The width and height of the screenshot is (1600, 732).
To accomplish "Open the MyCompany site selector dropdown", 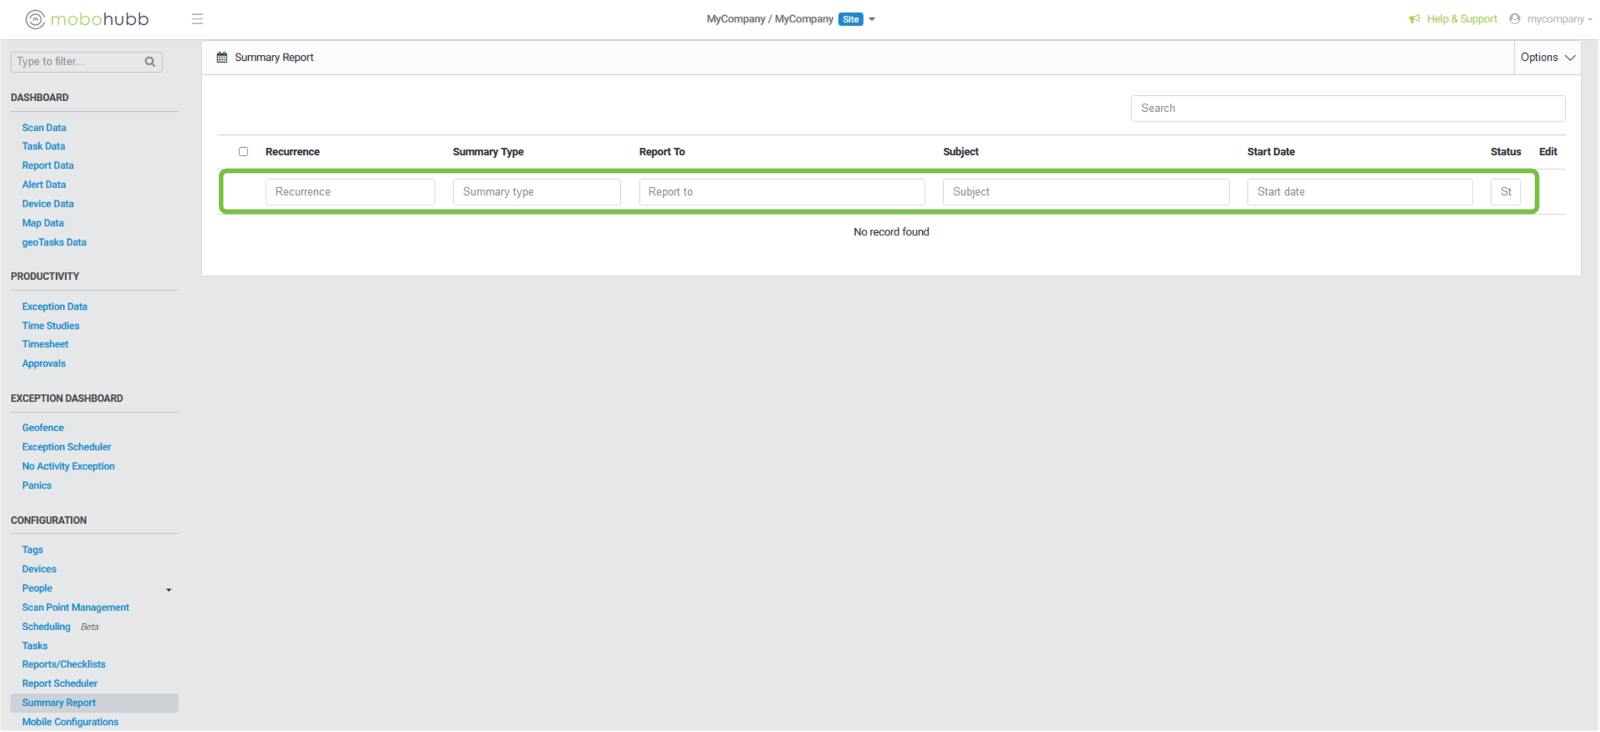I will coord(872,19).
